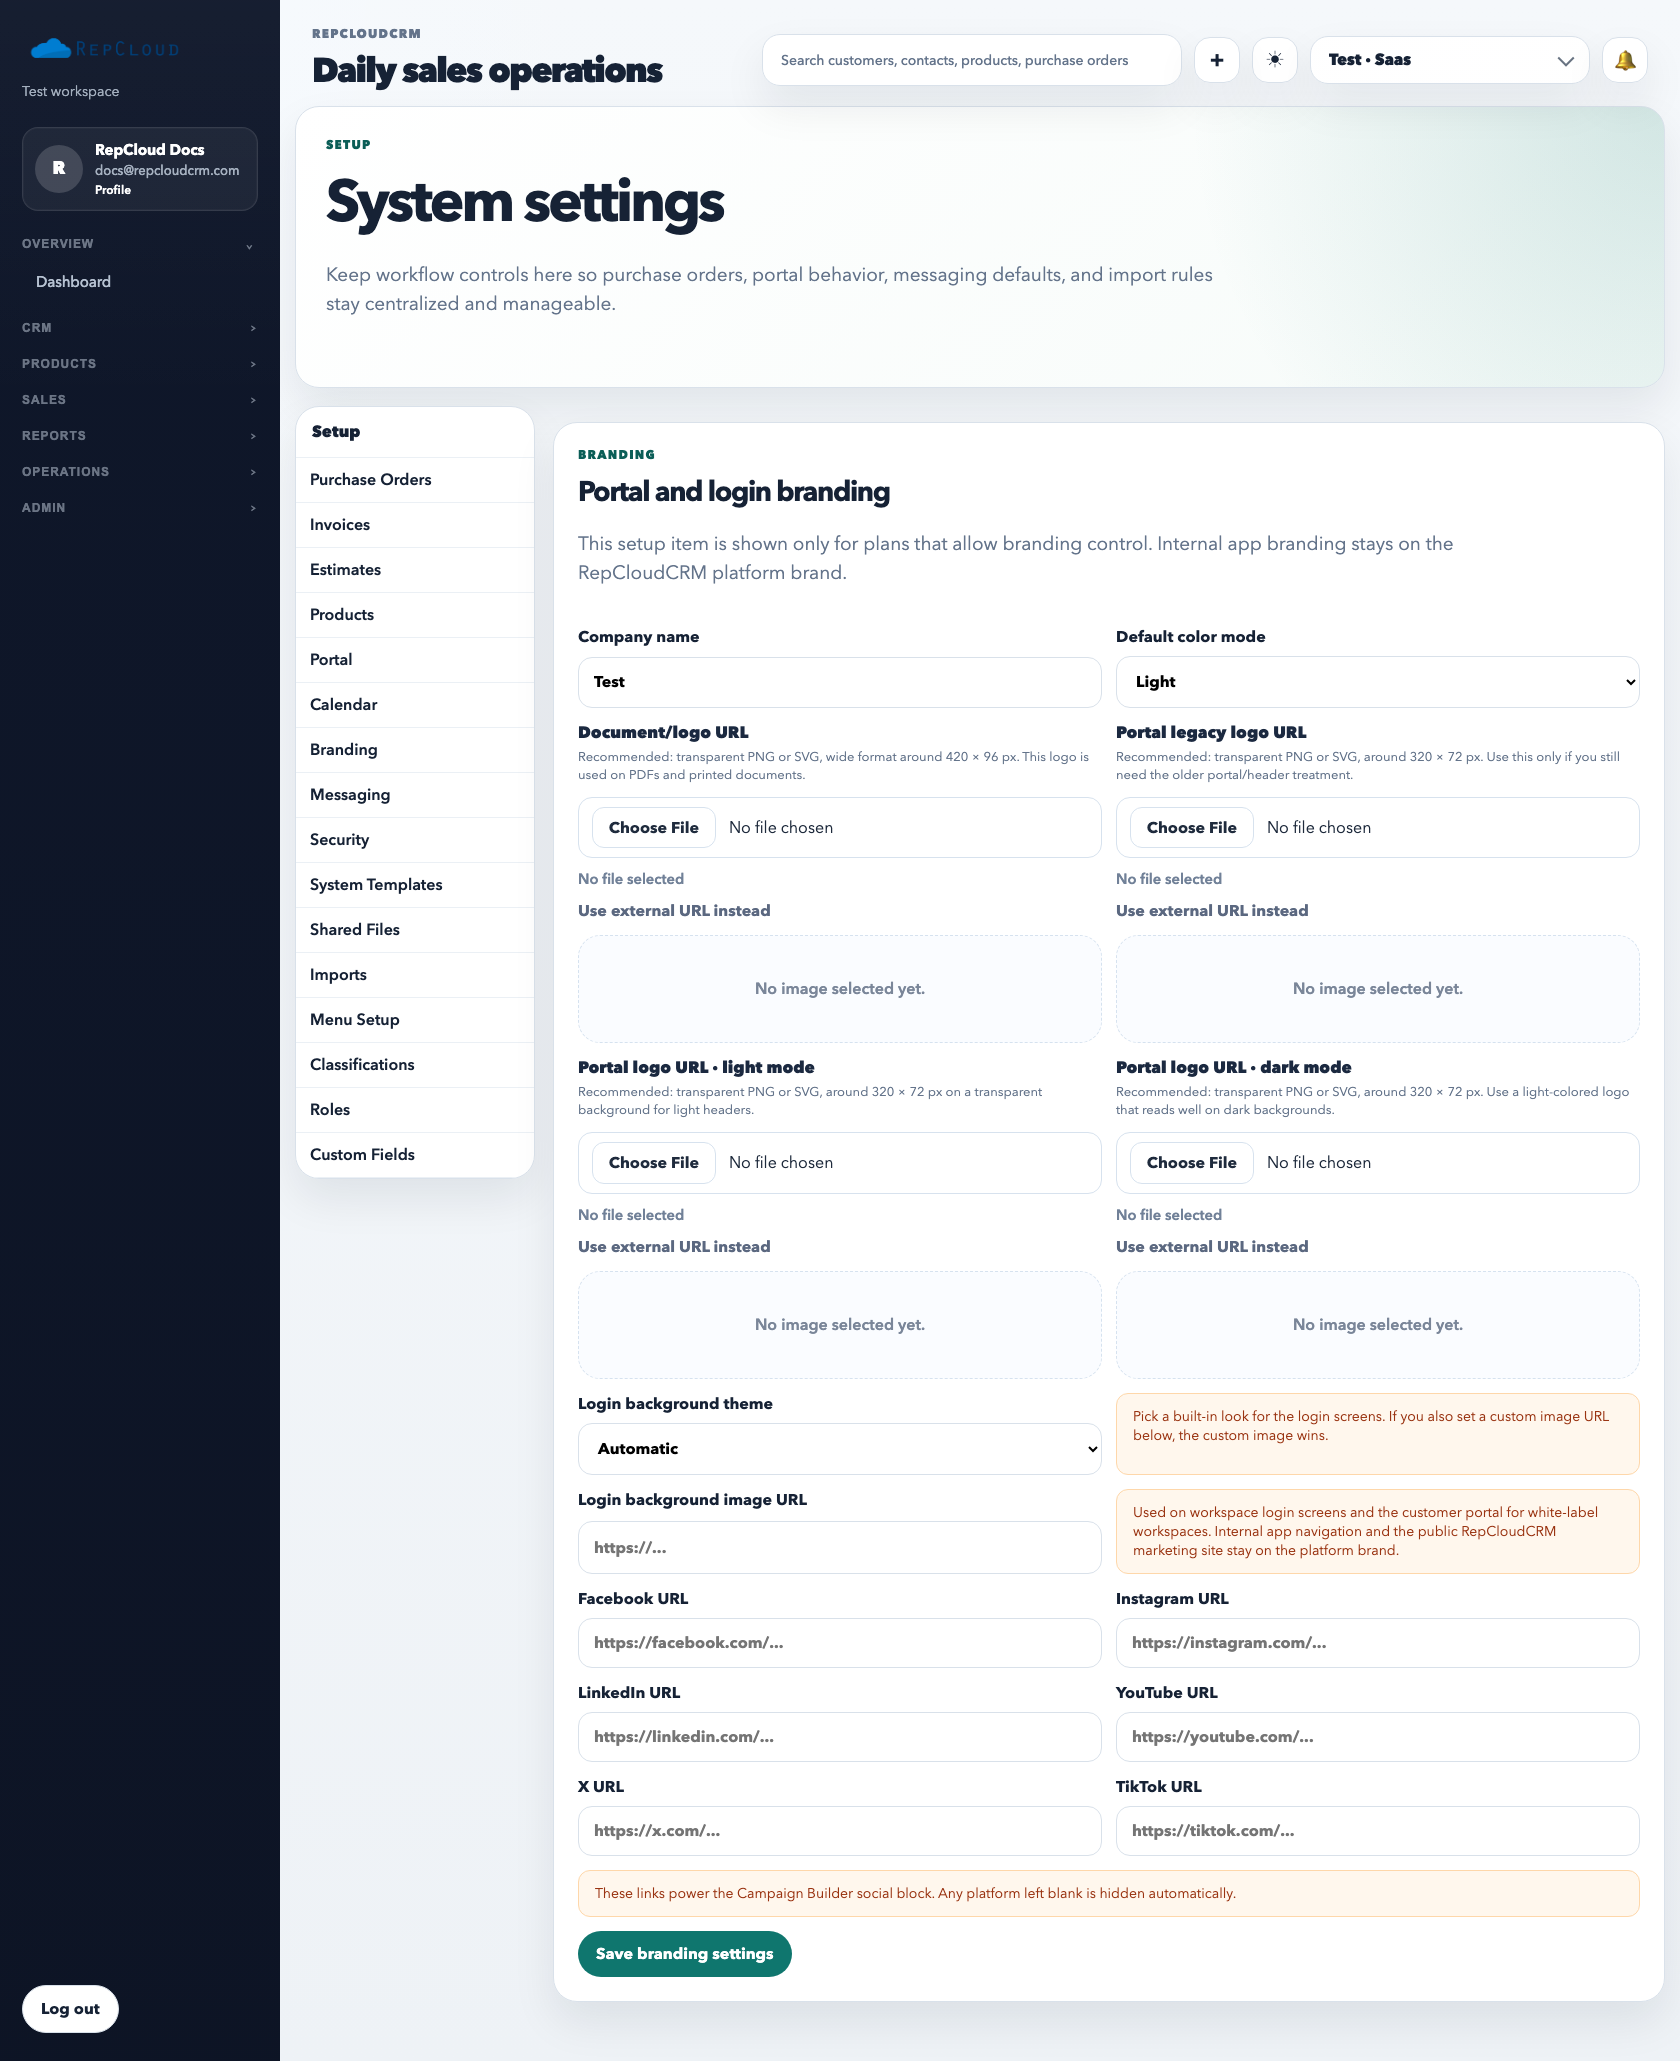
Task: Open the Default color mode dropdown
Action: point(1377,682)
